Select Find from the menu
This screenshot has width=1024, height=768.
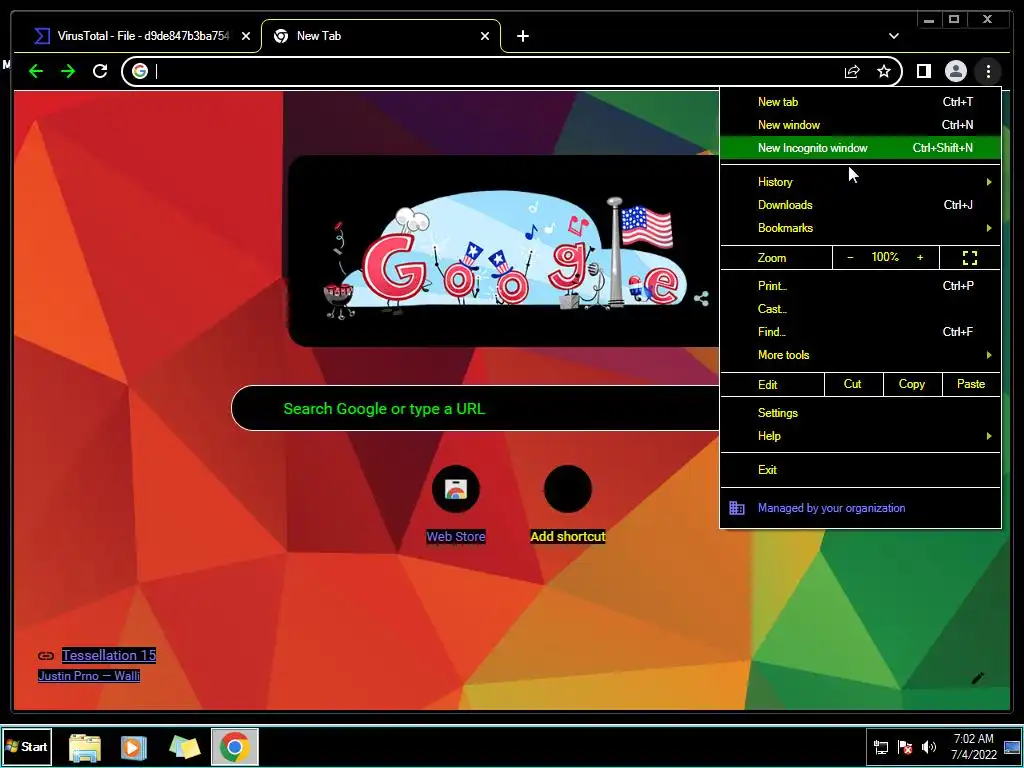click(x=860, y=332)
